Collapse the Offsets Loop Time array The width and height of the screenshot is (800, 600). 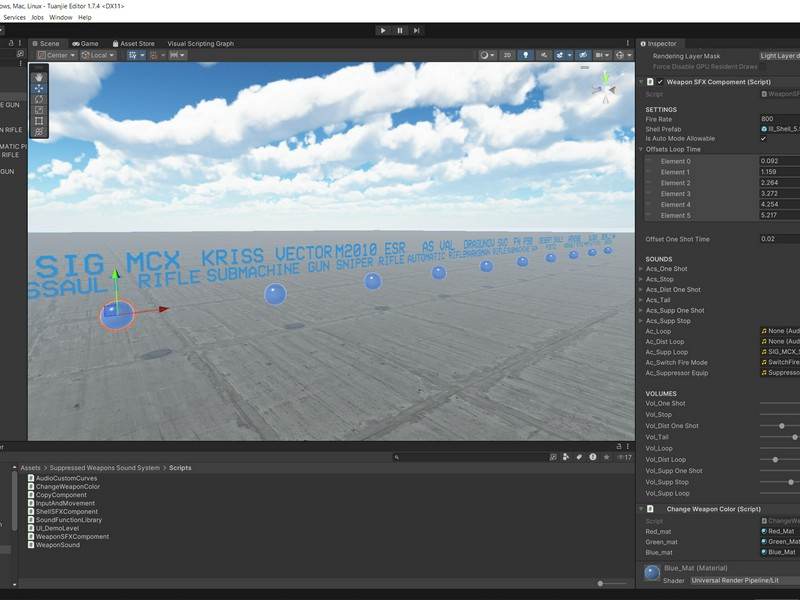click(641, 149)
